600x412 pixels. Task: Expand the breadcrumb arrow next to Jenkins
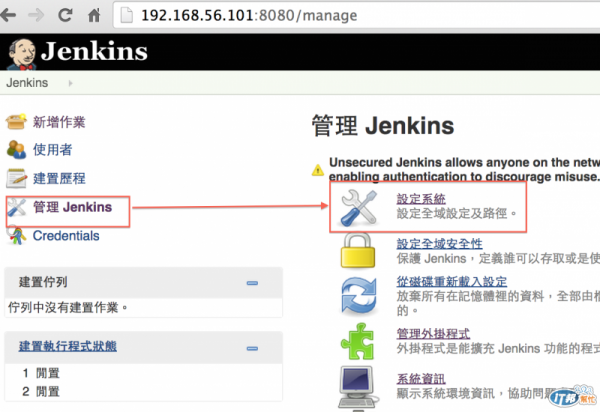[x=70, y=83]
